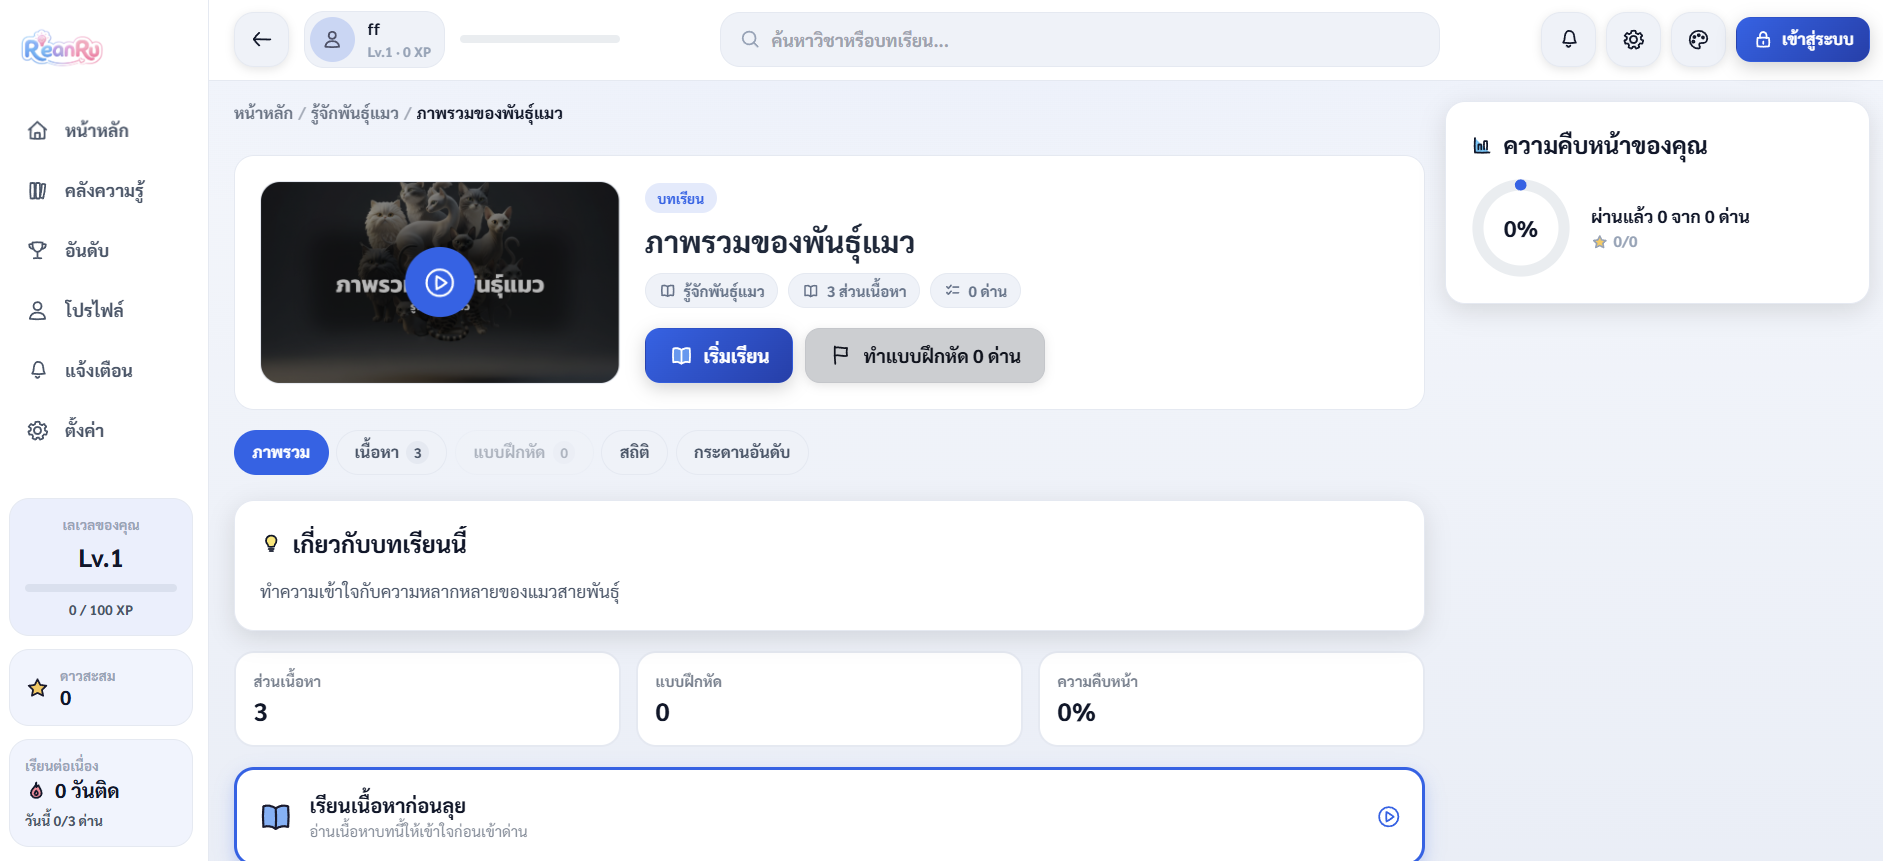Open the เรียนเนื้อหาก่อนลุย card
The height and width of the screenshot is (861, 1883).
(829, 815)
